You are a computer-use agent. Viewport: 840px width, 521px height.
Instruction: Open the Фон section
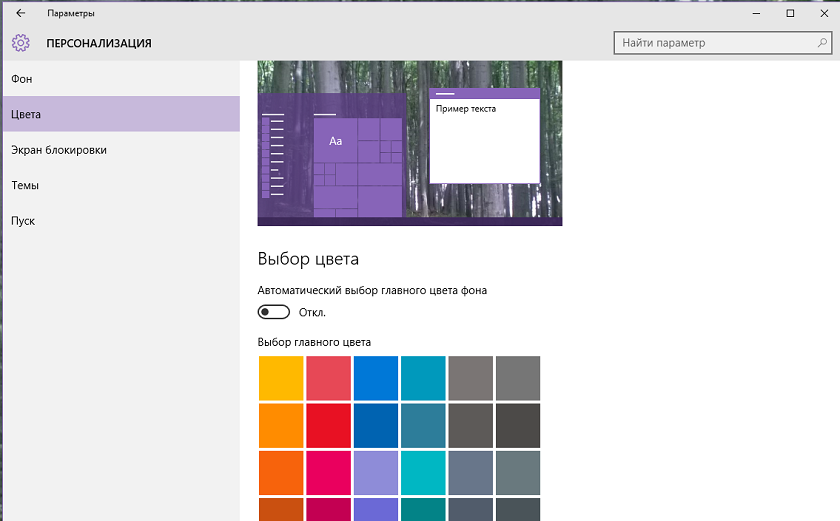[x=22, y=79]
